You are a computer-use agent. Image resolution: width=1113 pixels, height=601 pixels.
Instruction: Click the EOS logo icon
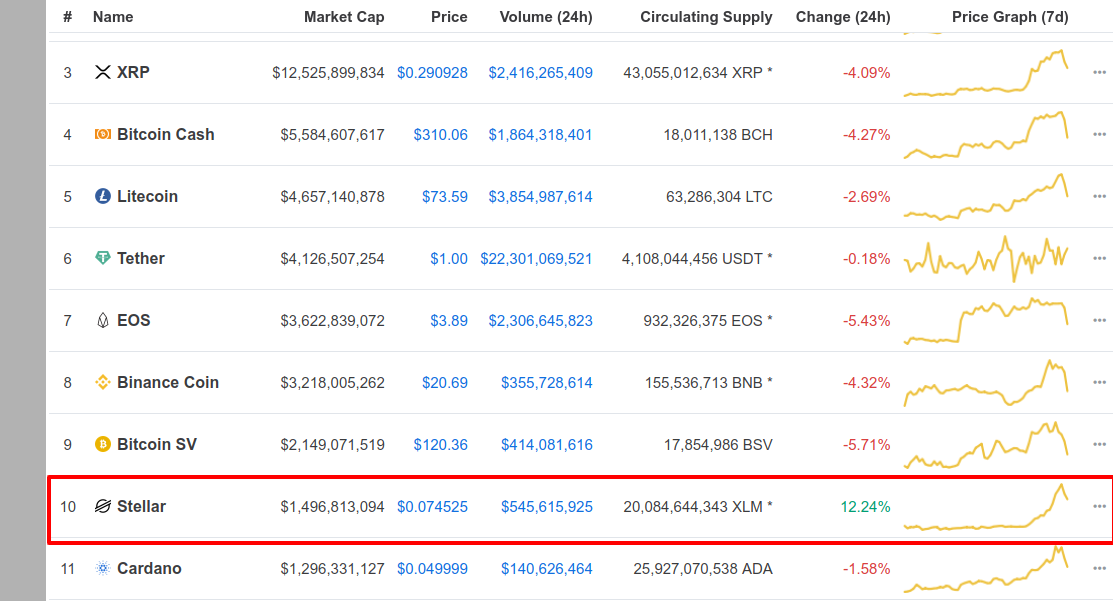[x=103, y=320]
